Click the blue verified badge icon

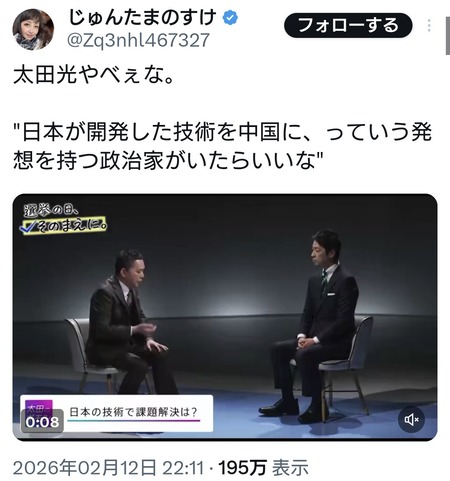tap(230, 17)
